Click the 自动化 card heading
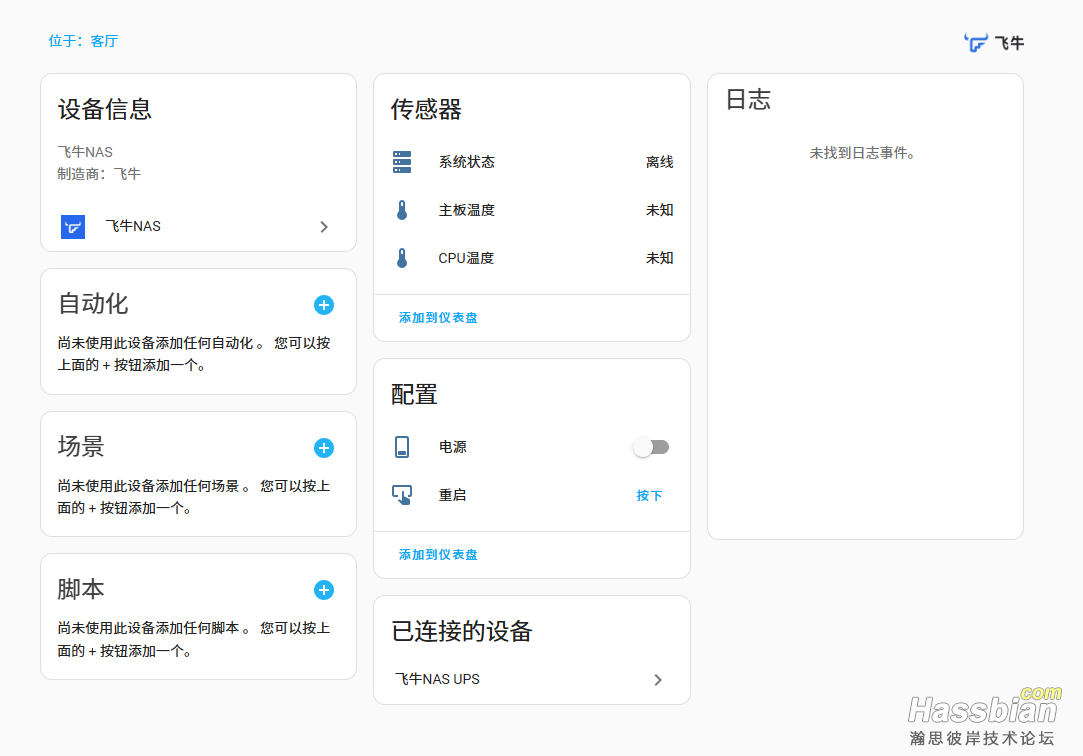Viewport: 1083px width, 756px height. pos(93,304)
